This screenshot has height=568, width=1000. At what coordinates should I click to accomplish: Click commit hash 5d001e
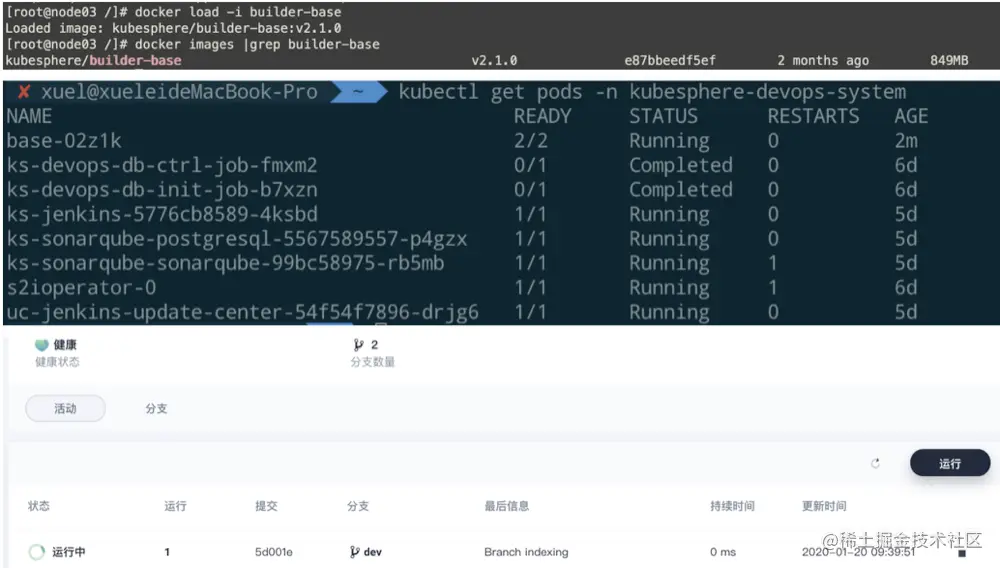(x=274, y=552)
